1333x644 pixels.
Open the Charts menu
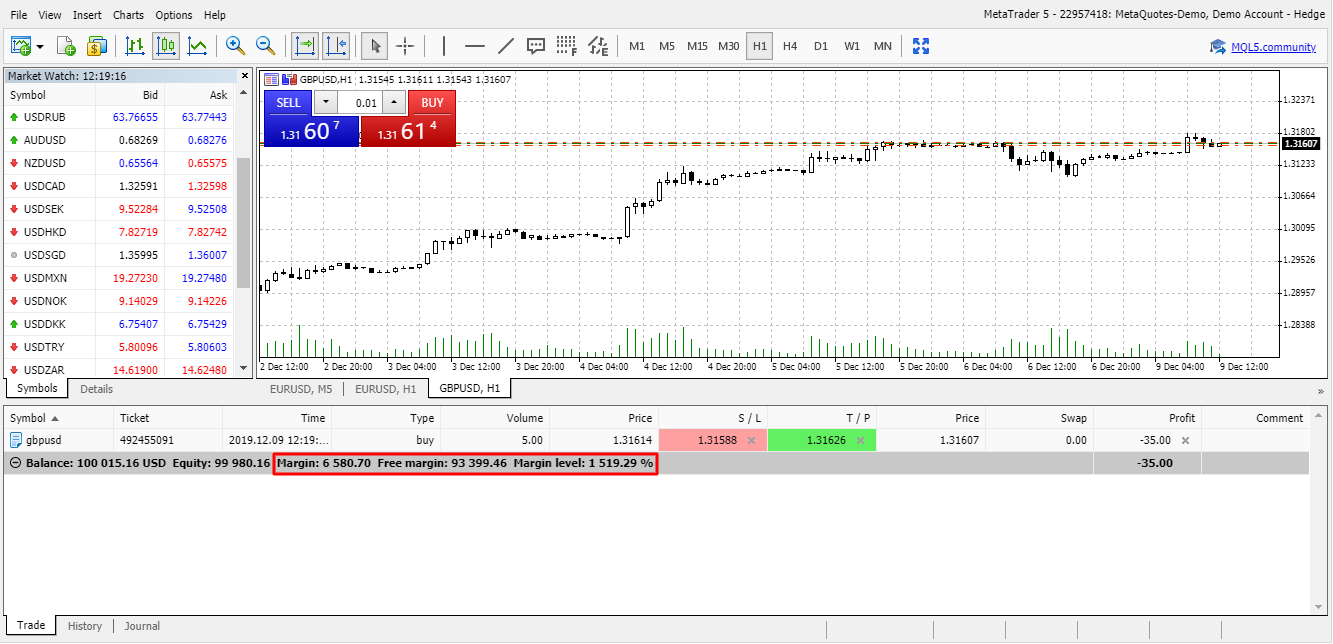pyautogui.click(x=128, y=15)
